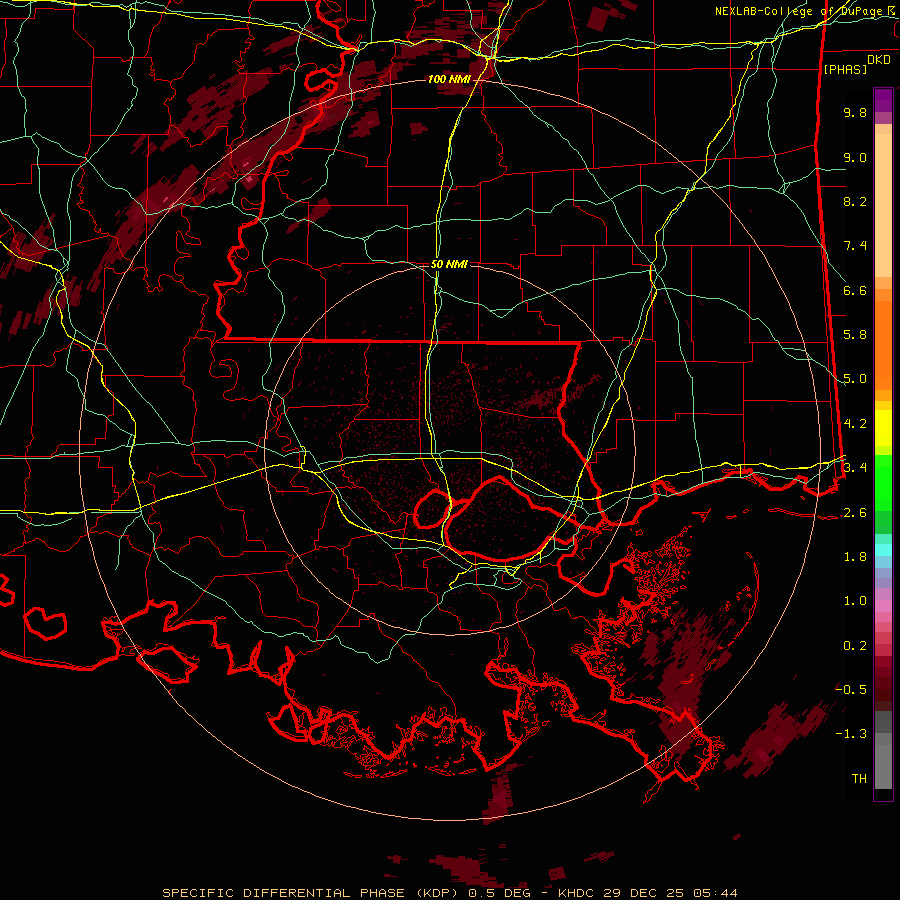The image size is (900, 900).
Task: Click the "100 NMI" range ring label
Action: 449,79
